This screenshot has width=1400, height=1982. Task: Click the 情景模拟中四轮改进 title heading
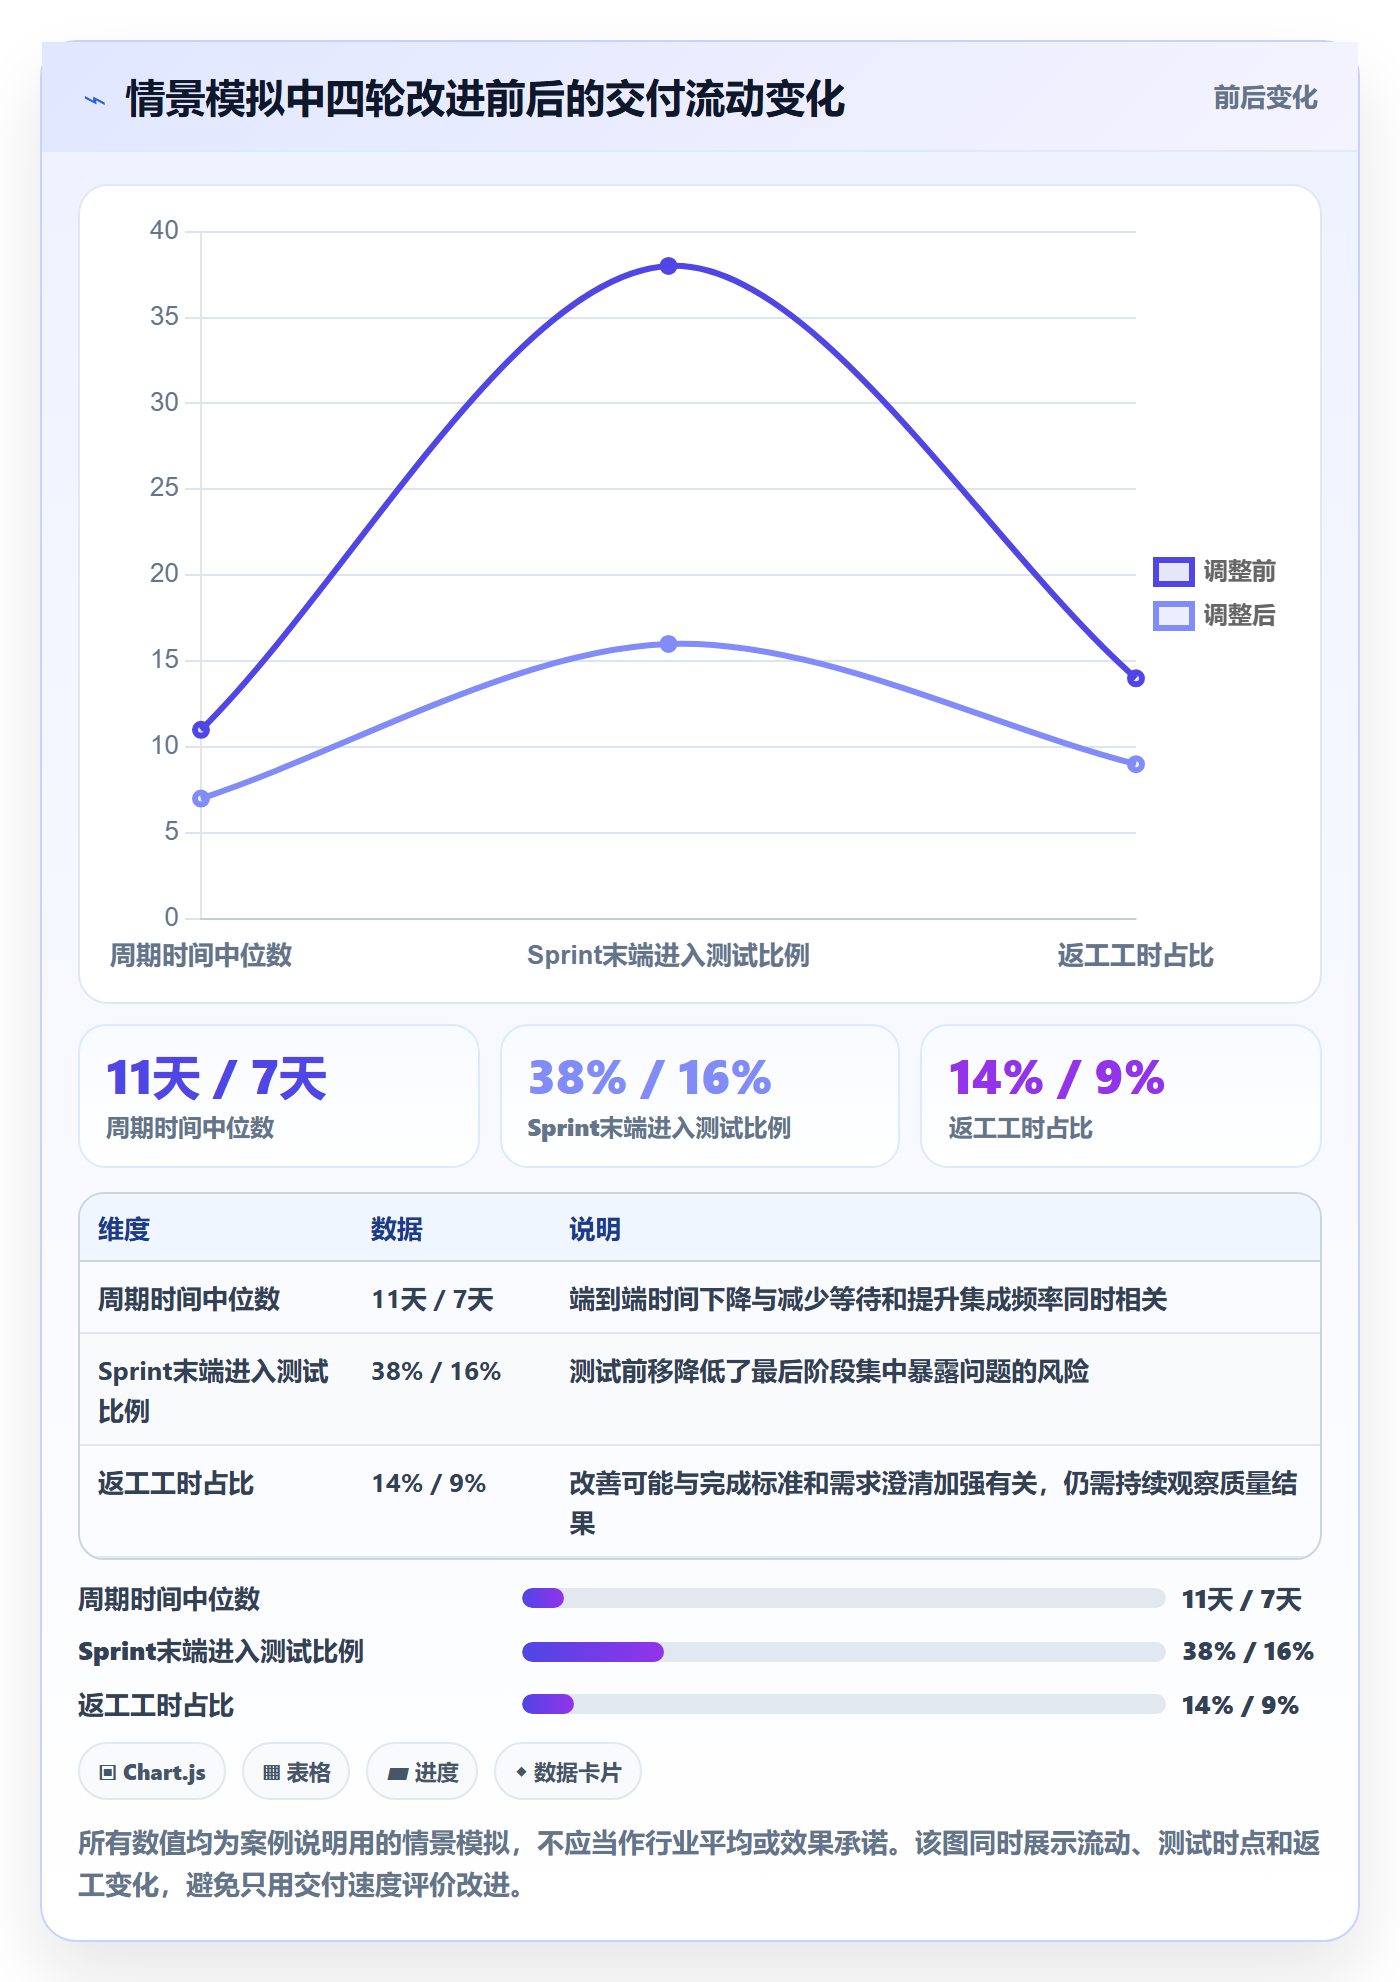point(486,99)
